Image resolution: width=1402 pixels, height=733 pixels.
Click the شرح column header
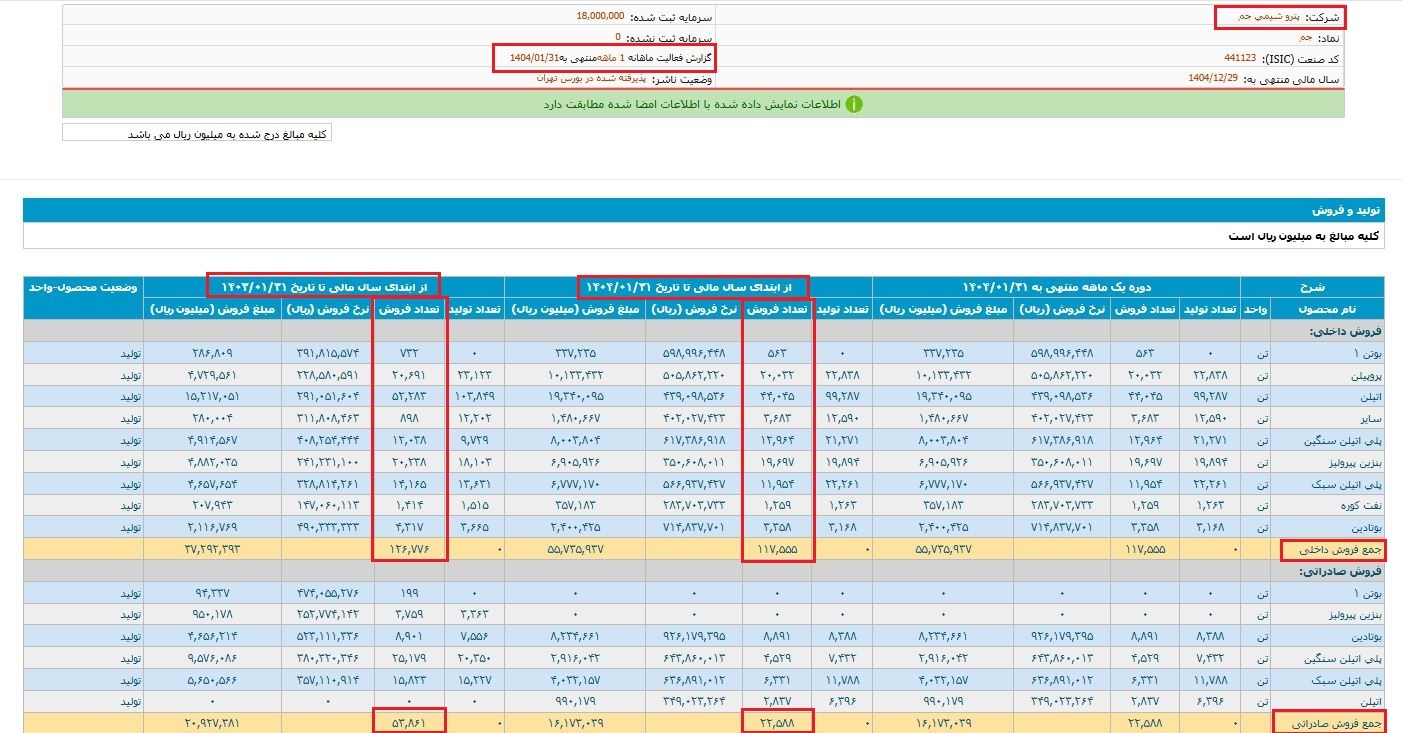point(1312,286)
